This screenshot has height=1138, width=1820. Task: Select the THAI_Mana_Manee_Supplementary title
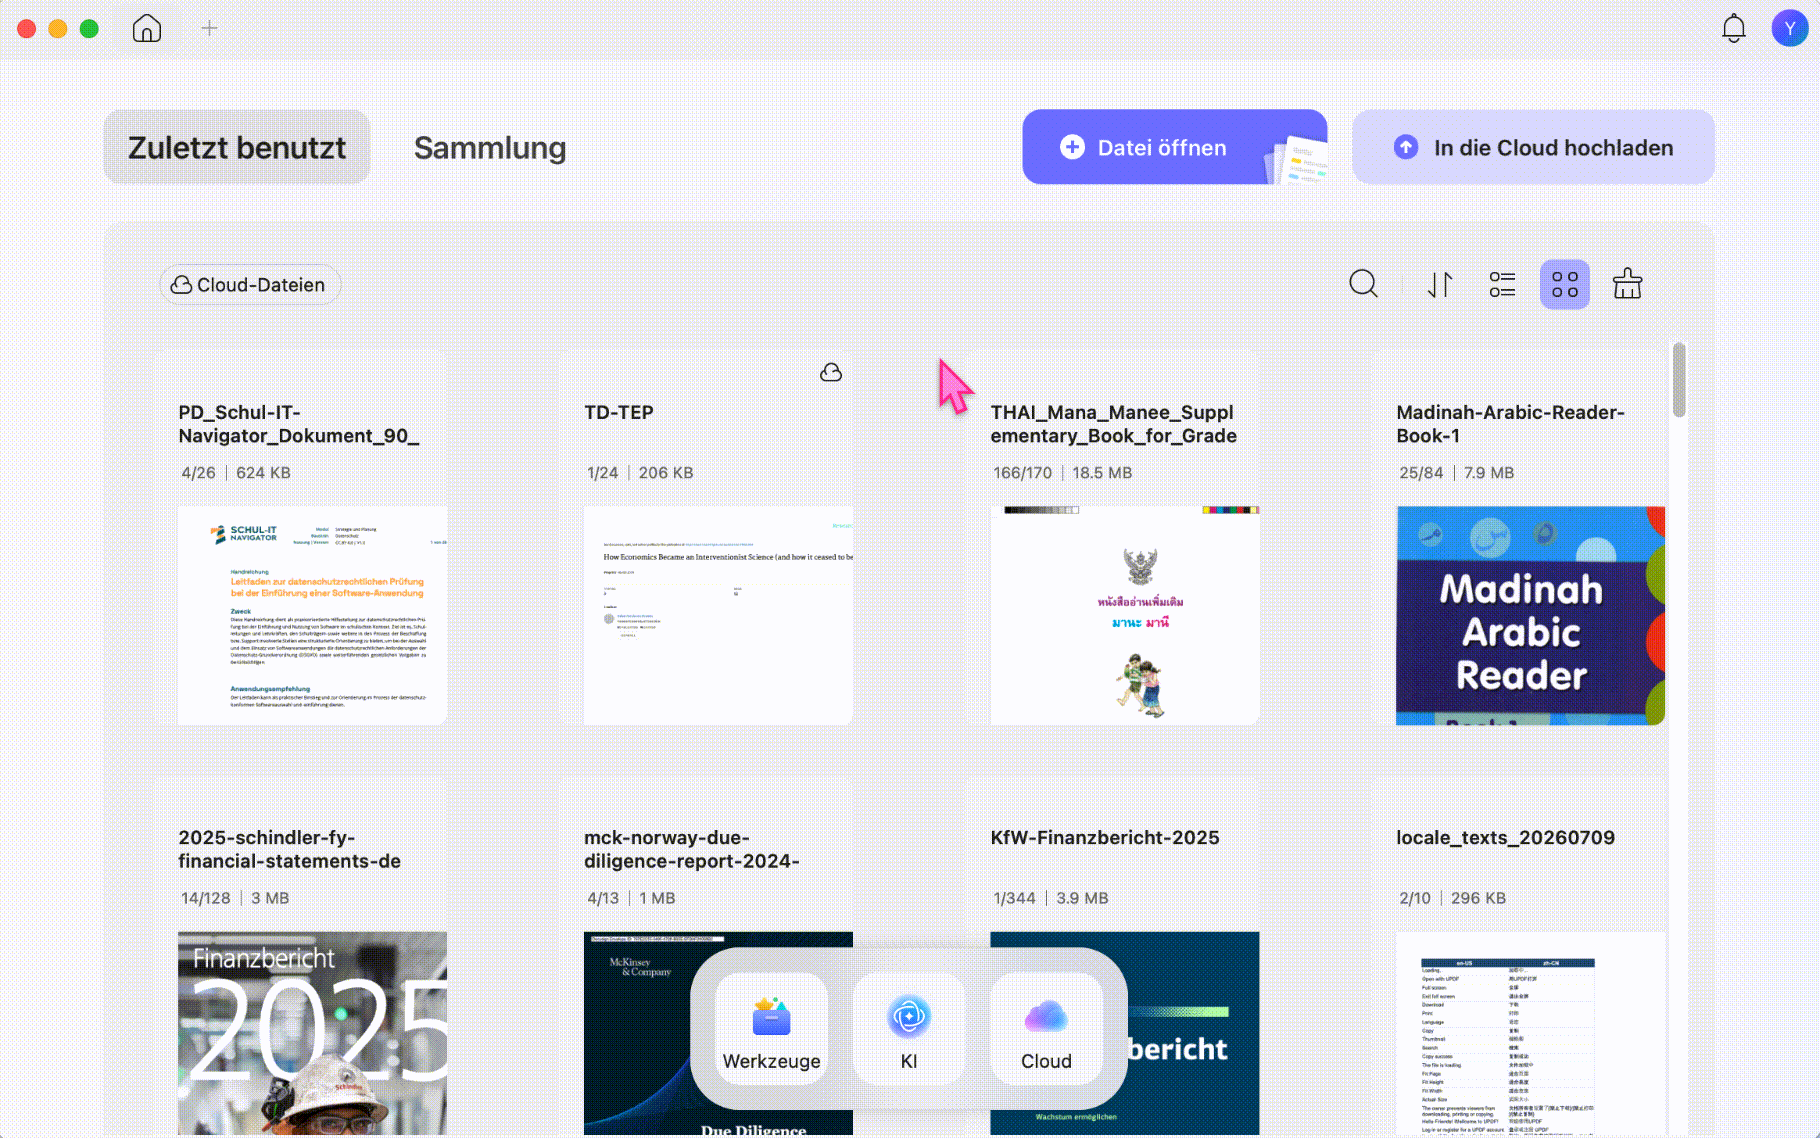point(1113,424)
